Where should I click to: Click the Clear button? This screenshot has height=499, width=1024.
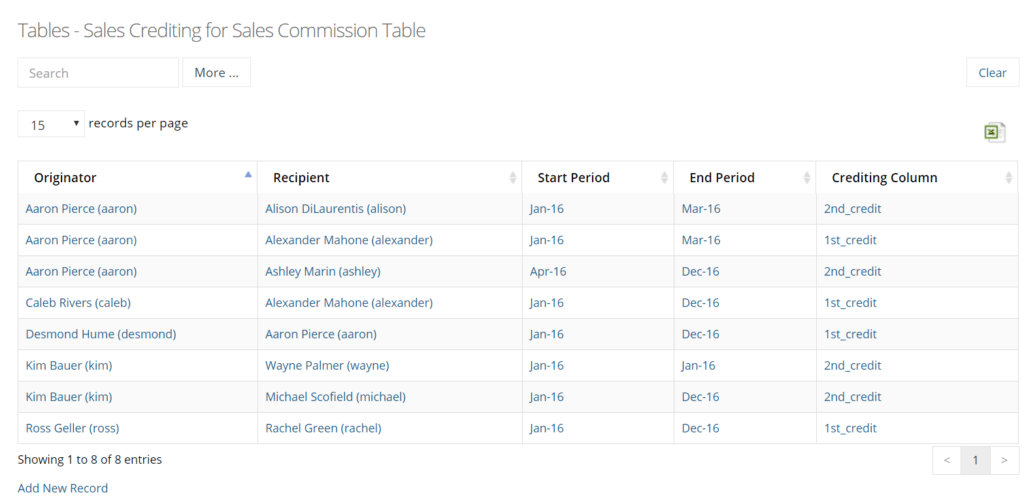(992, 72)
